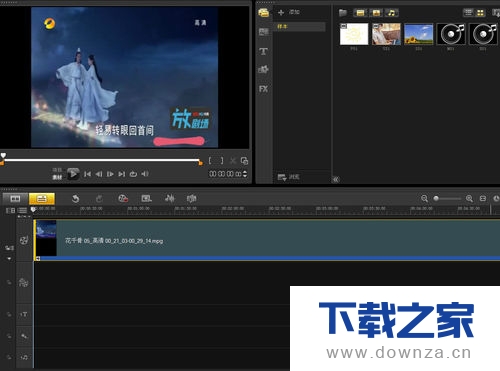This screenshot has width=500, height=371.
Task: Toggle show videos filter in library
Action: click(x=360, y=13)
